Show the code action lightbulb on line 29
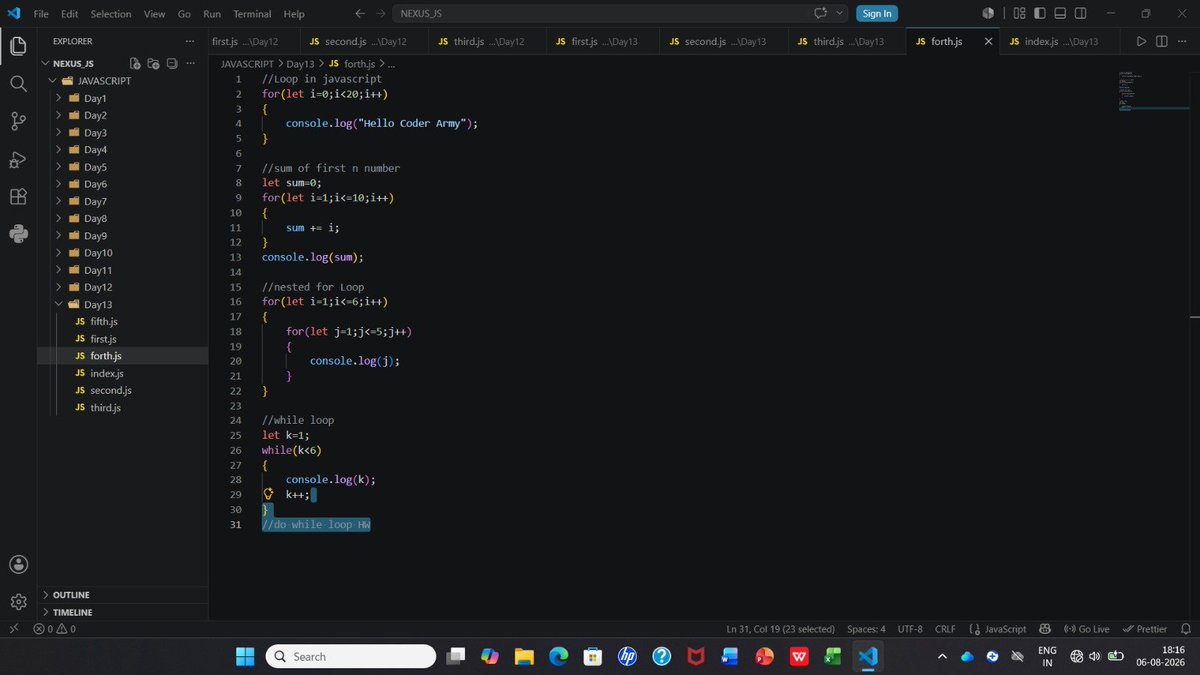1200x675 pixels. pyautogui.click(x=268, y=494)
